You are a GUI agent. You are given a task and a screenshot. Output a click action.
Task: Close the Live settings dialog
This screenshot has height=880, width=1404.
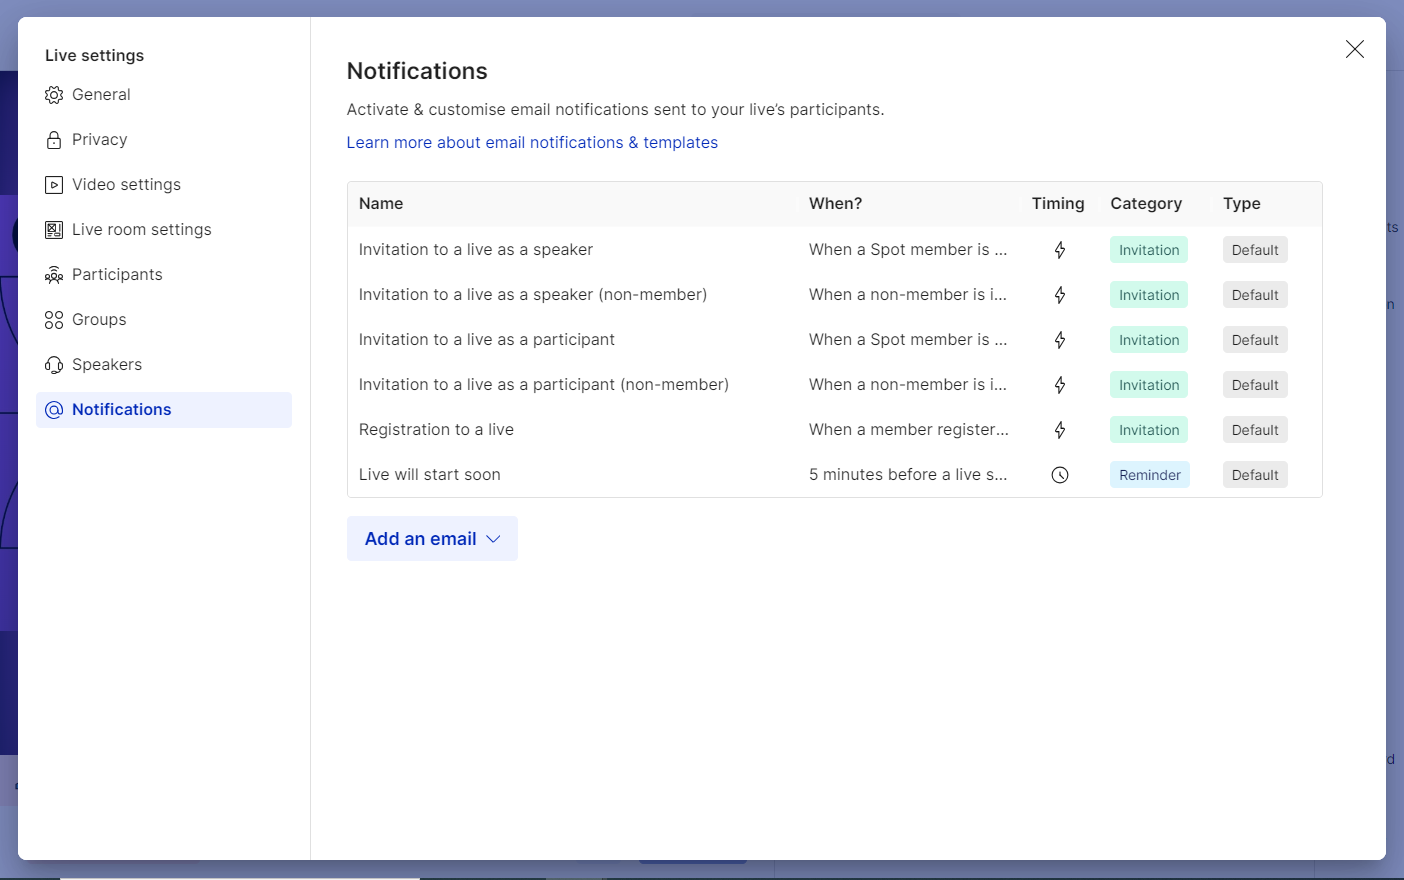click(x=1355, y=49)
